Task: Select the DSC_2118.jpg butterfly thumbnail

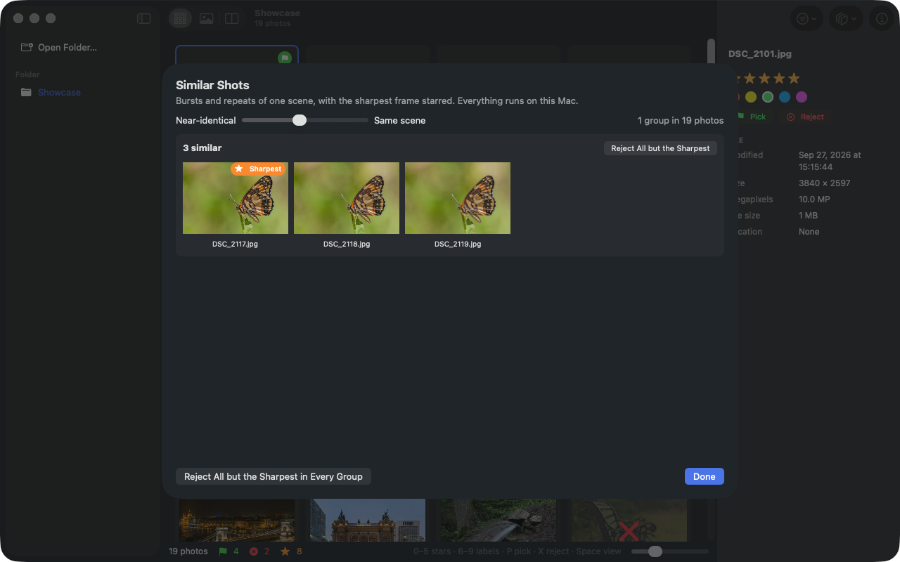Action: pyautogui.click(x=347, y=198)
